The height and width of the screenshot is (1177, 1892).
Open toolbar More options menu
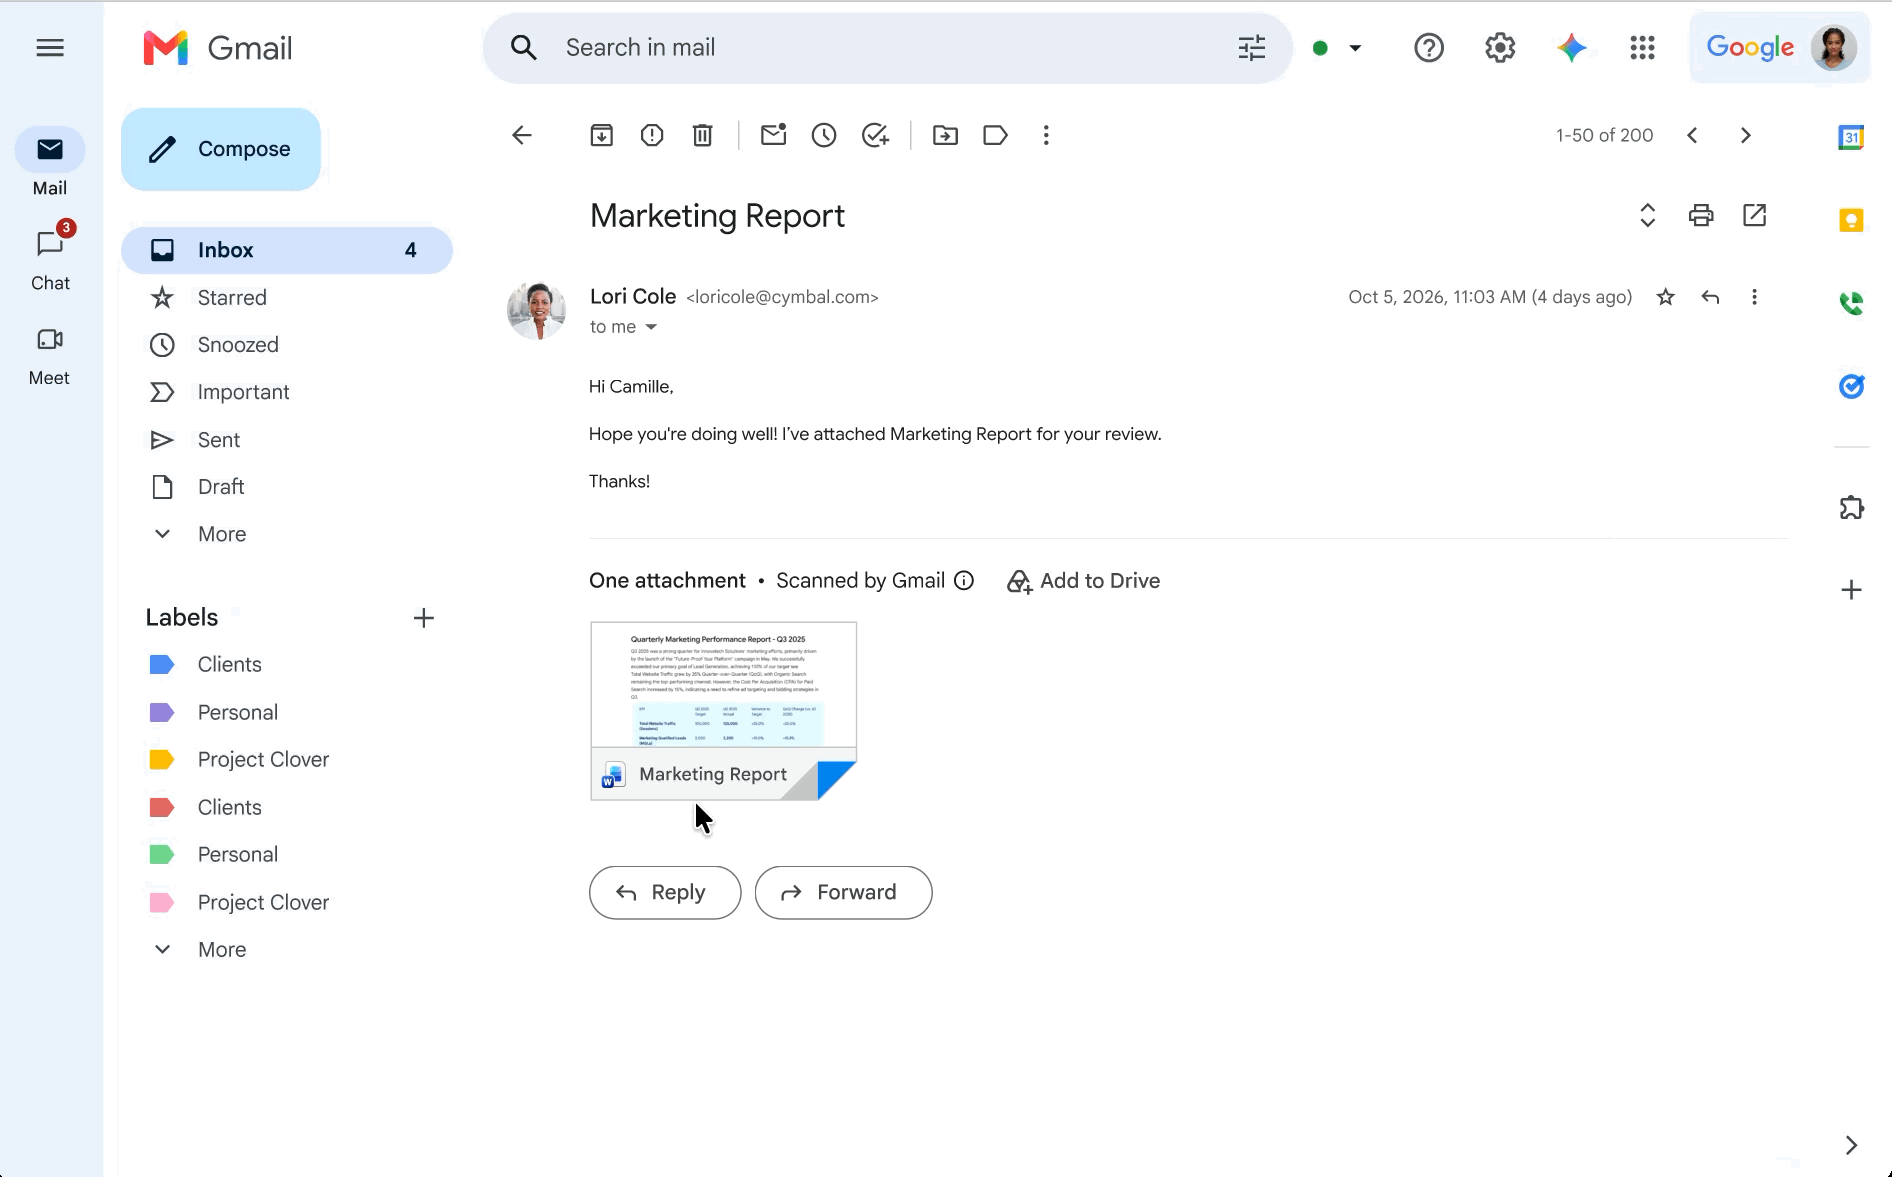[x=1046, y=135]
